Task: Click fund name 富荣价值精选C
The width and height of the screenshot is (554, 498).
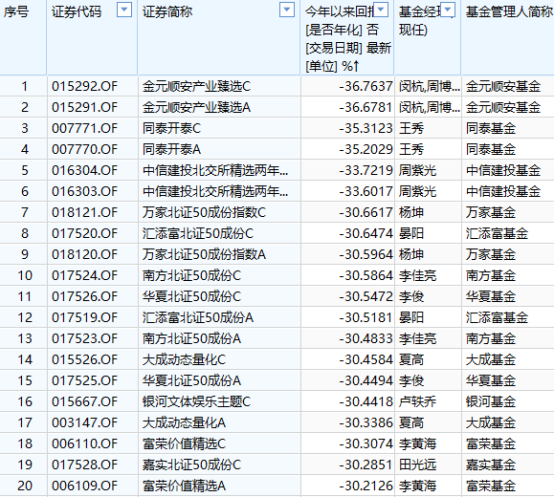Action: (x=184, y=444)
